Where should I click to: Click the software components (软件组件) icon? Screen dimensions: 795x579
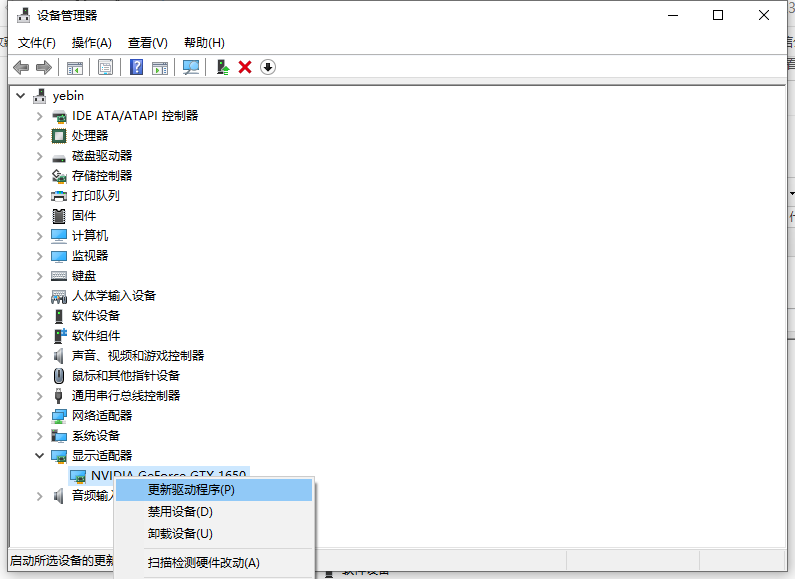coord(60,336)
